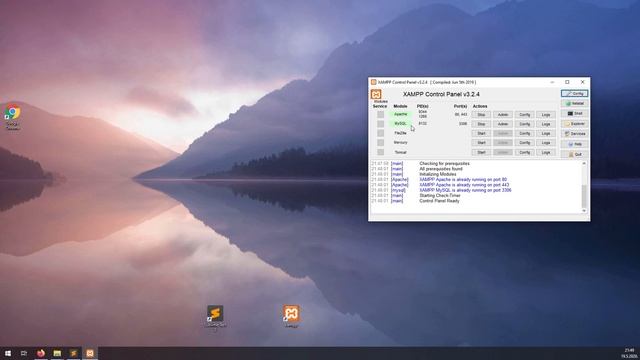640x360 pixels.
Task: Click the log panel scrollbar thumb
Action: pos(584,196)
